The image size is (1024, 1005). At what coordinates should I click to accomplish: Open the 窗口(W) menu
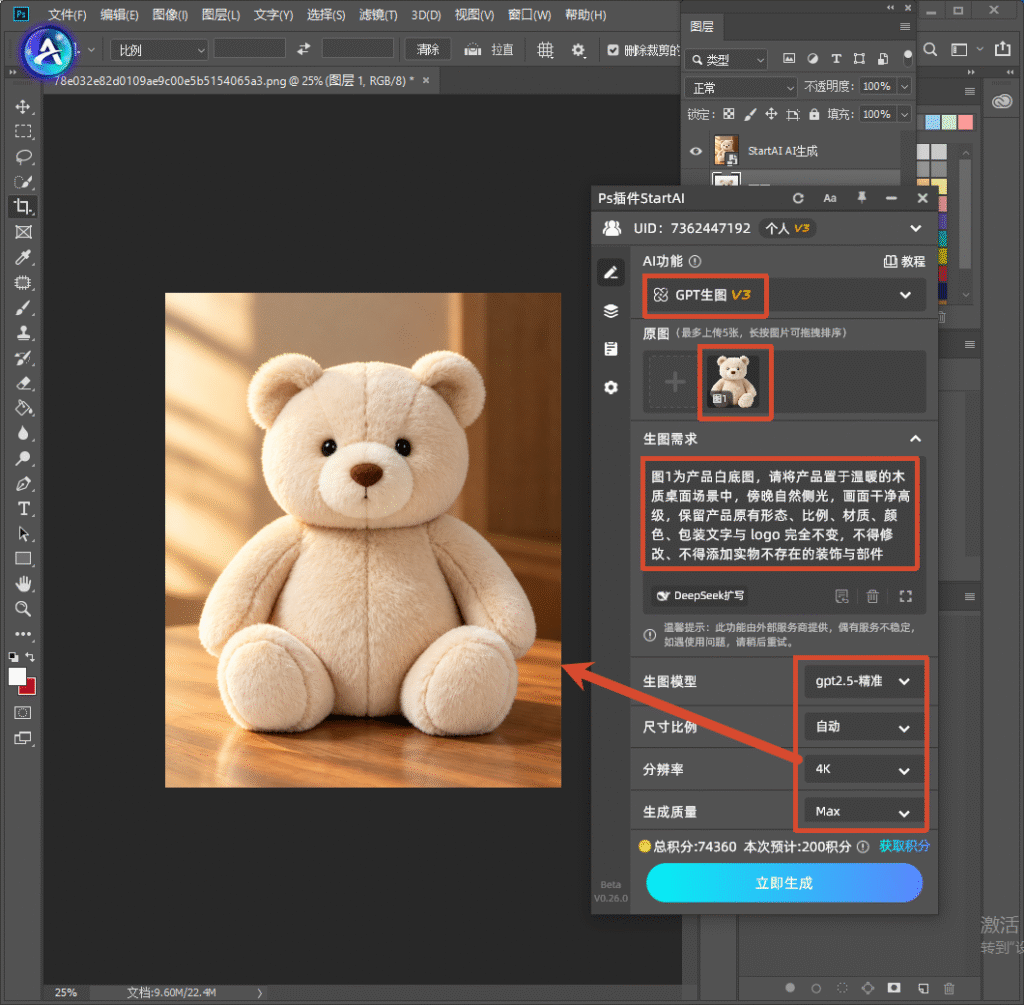(x=529, y=14)
